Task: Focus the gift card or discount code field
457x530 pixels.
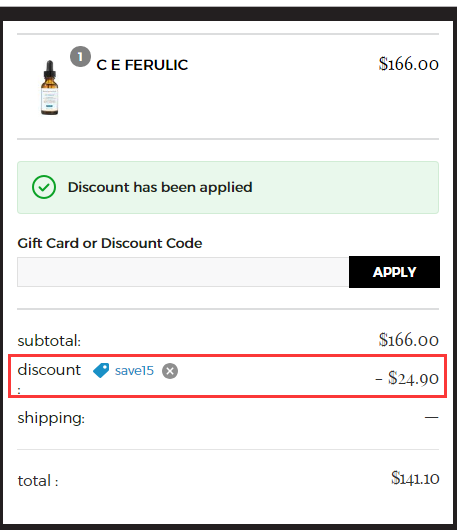Action: (x=183, y=272)
